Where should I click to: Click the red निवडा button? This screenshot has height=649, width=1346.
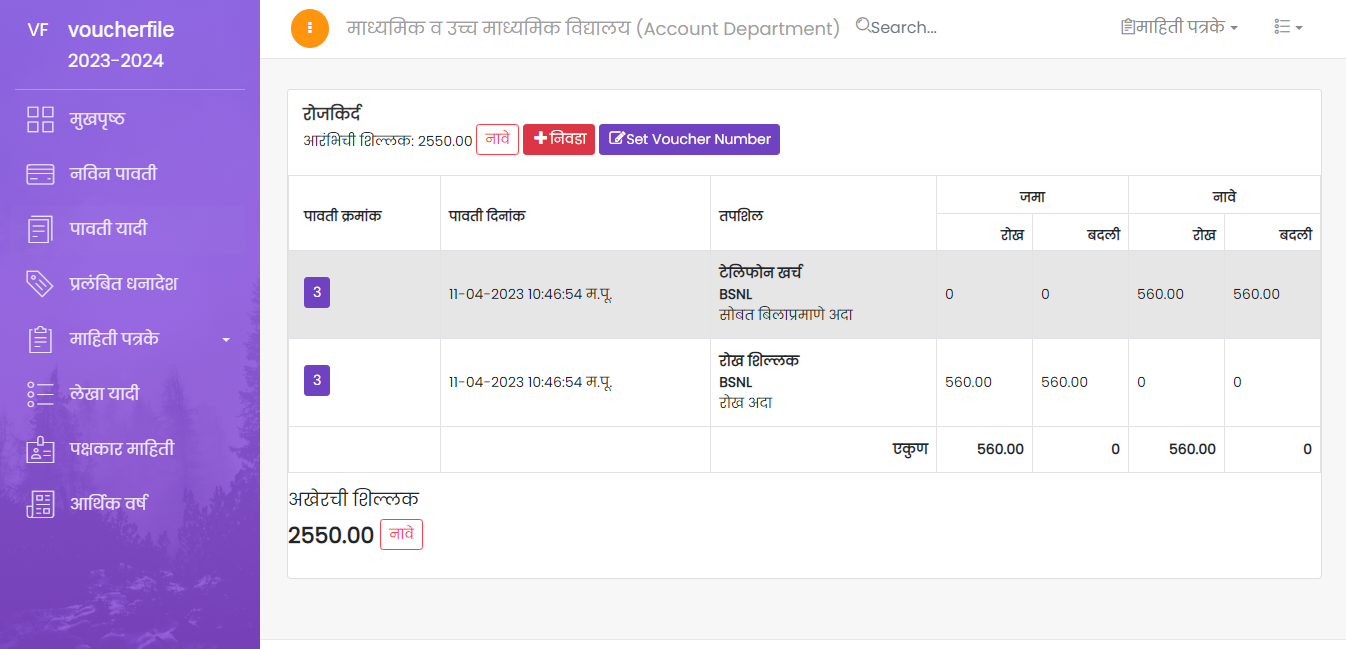pos(559,139)
